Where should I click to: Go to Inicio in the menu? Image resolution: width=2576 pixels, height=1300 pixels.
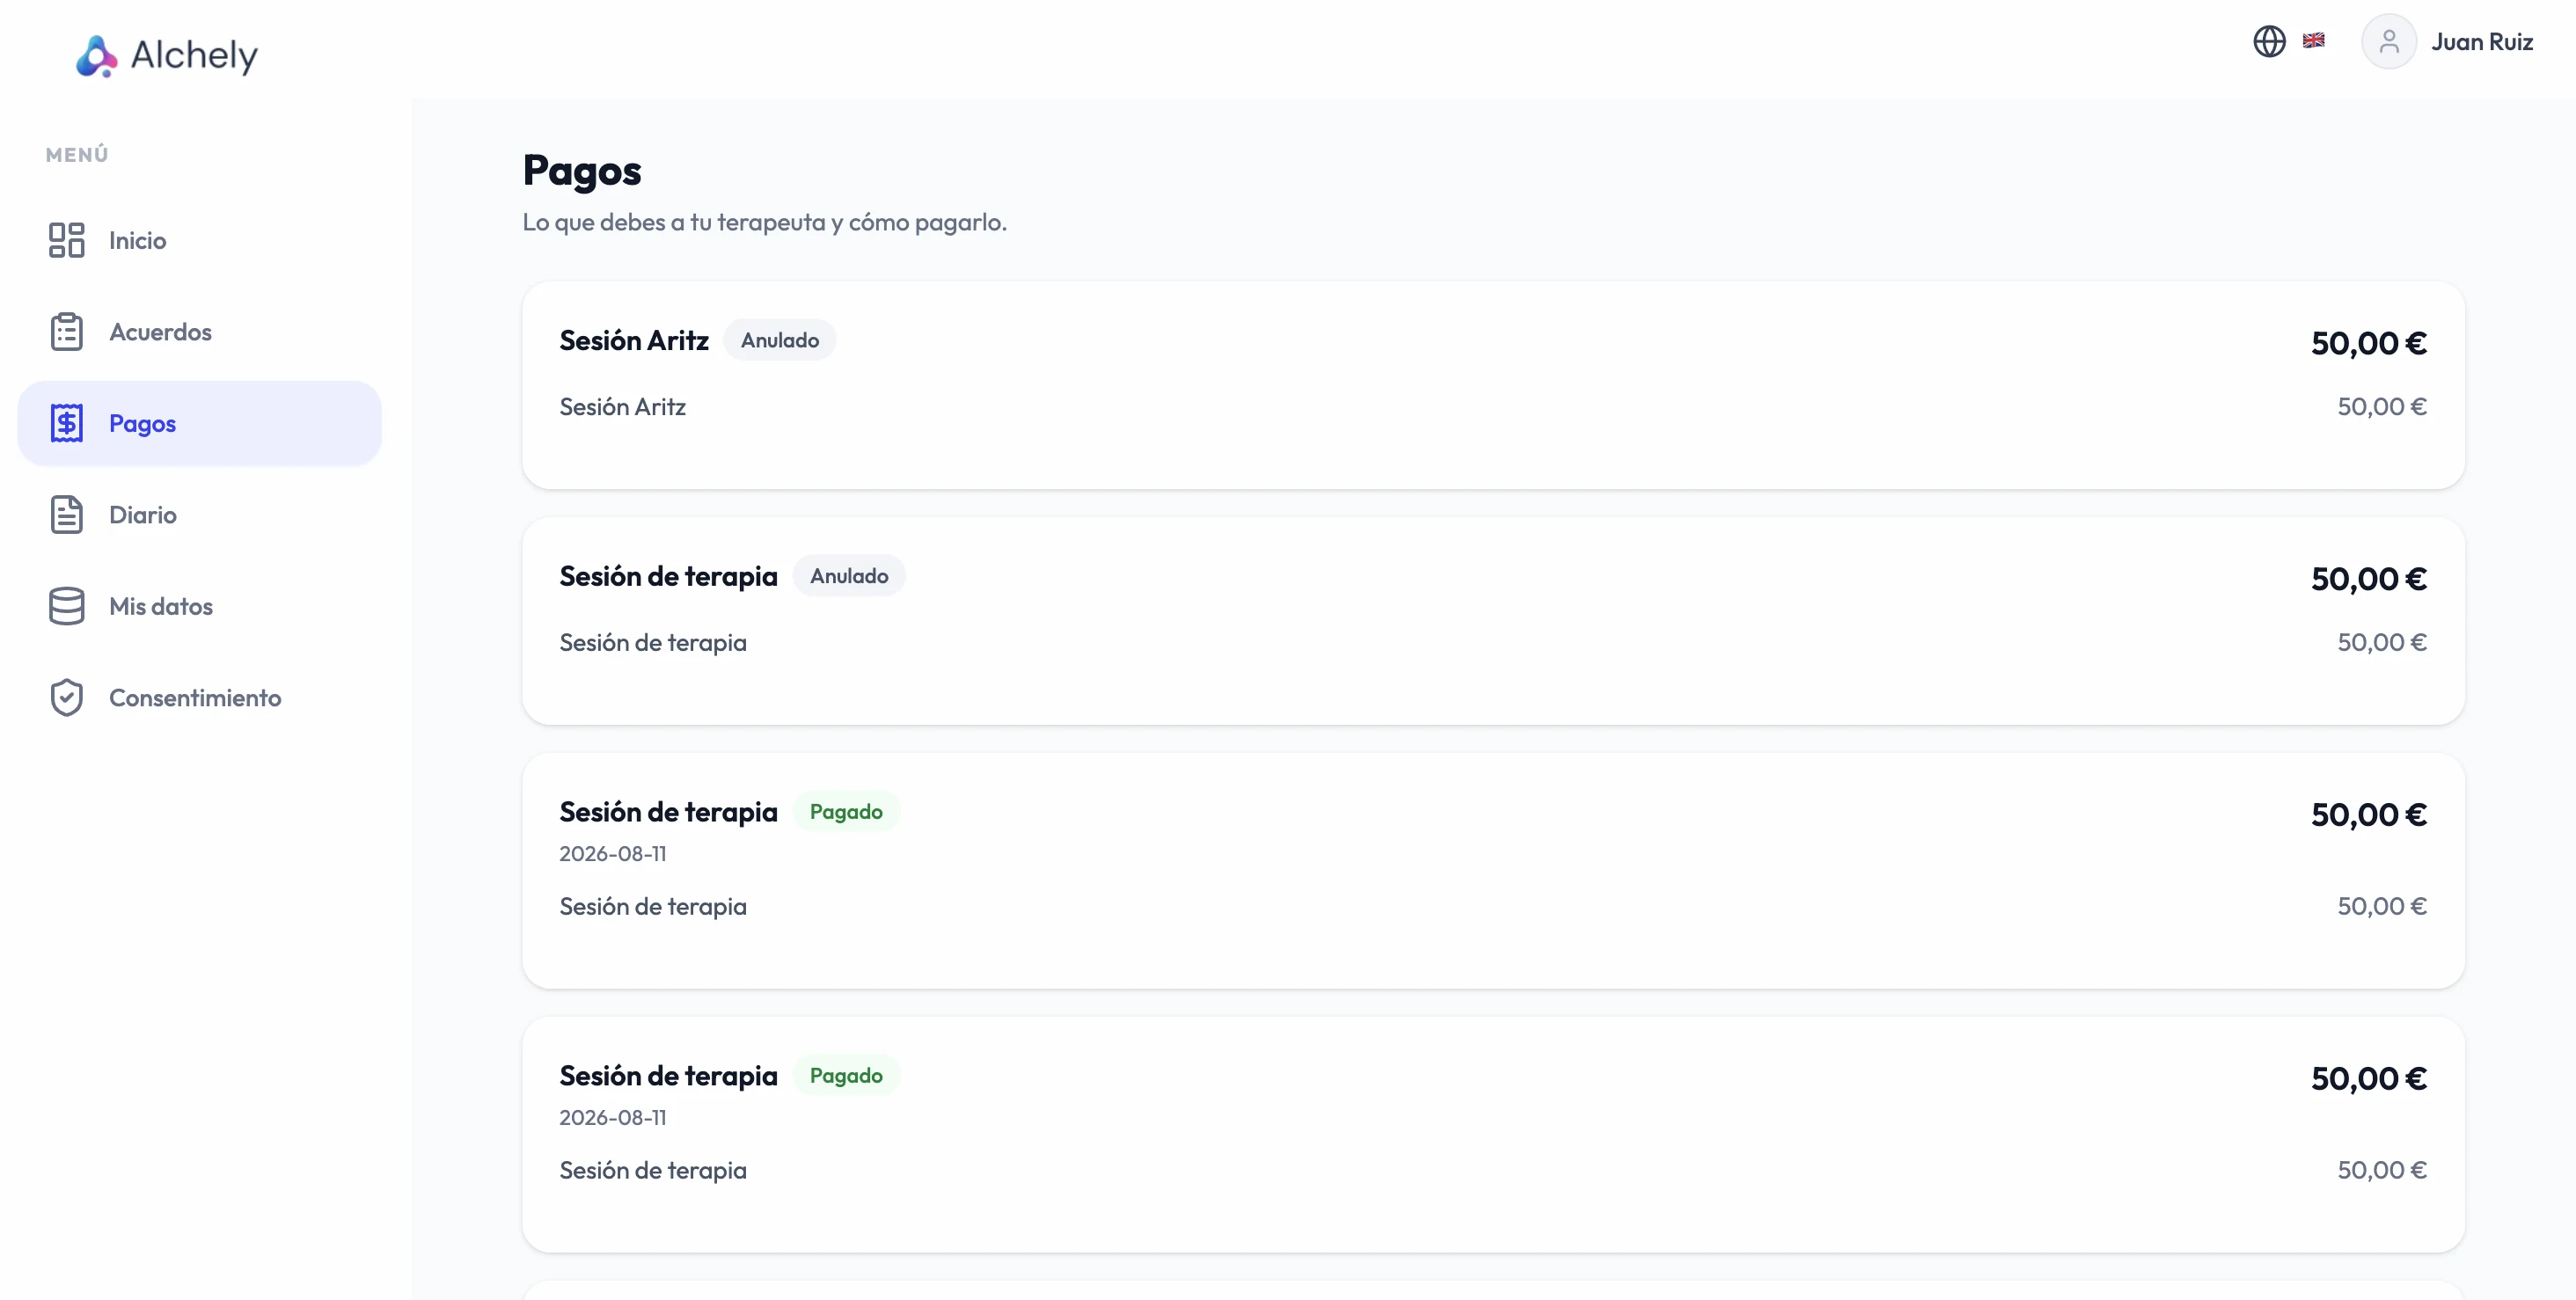(199, 240)
